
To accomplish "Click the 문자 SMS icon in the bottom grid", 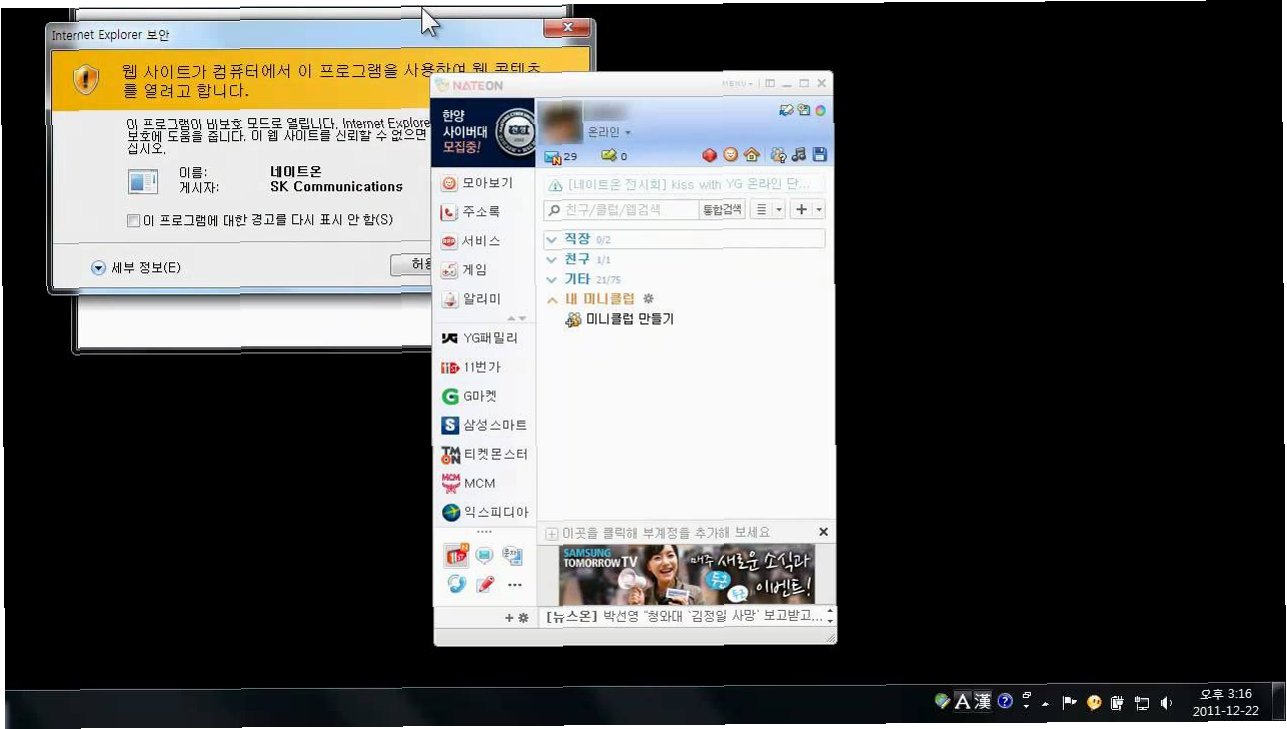I will point(513,555).
